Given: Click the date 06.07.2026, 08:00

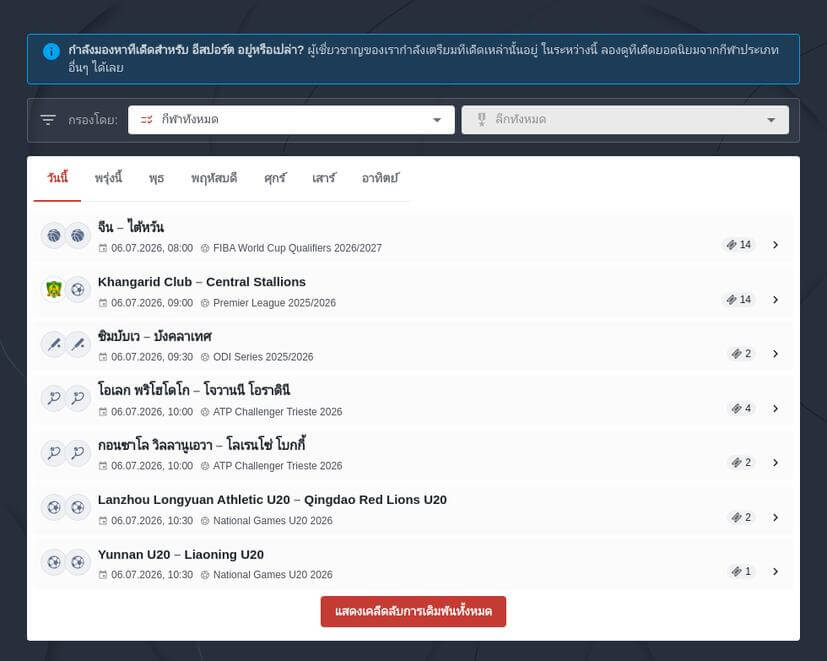Looking at the screenshot, I should point(152,248).
